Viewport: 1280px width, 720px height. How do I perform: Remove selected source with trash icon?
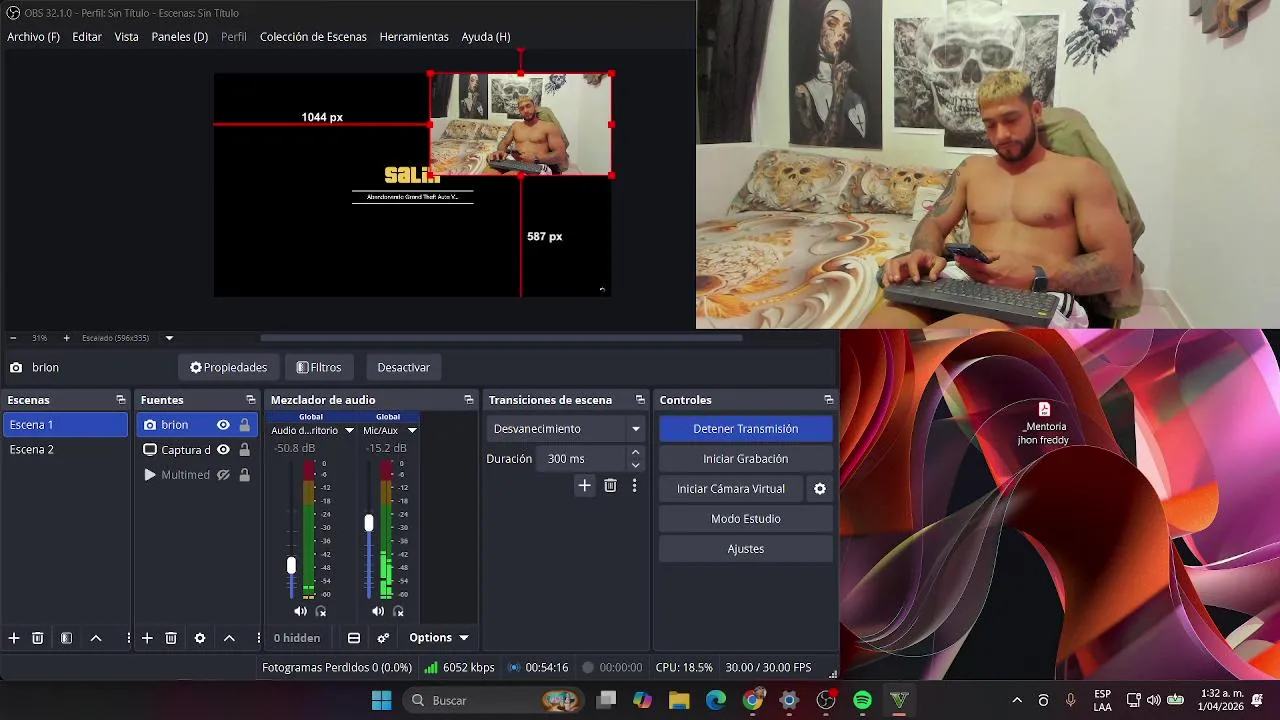click(x=171, y=638)
